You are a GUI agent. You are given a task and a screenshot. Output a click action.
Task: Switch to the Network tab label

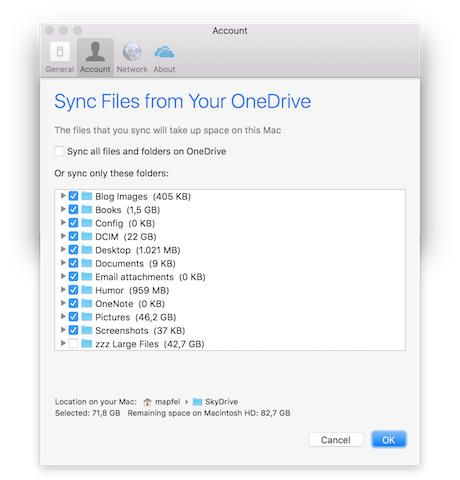pyautogui.click(x=132, y=69)
